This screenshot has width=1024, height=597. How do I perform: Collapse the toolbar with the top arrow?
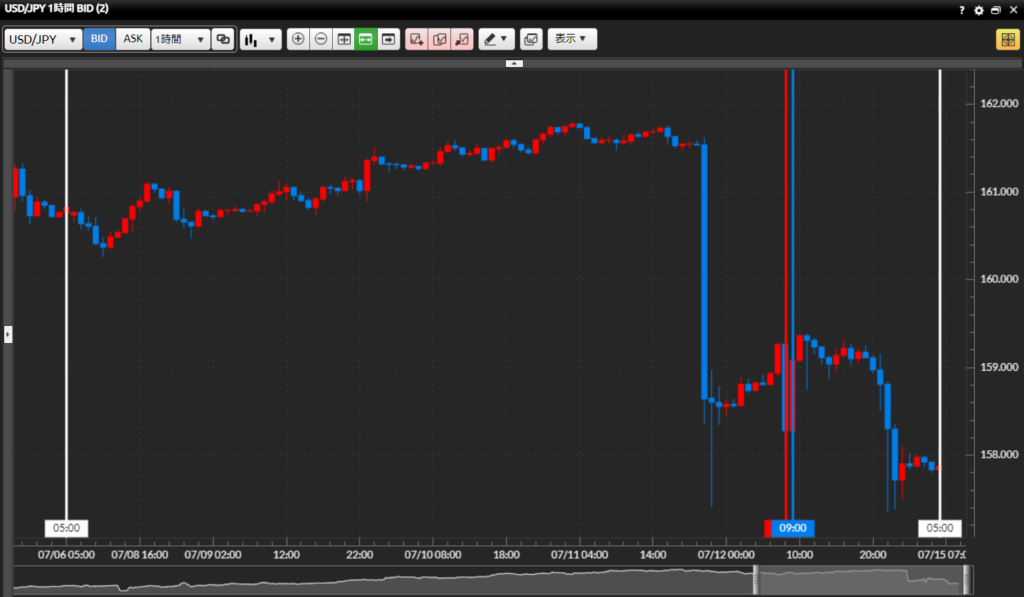[x=514, y=63]
